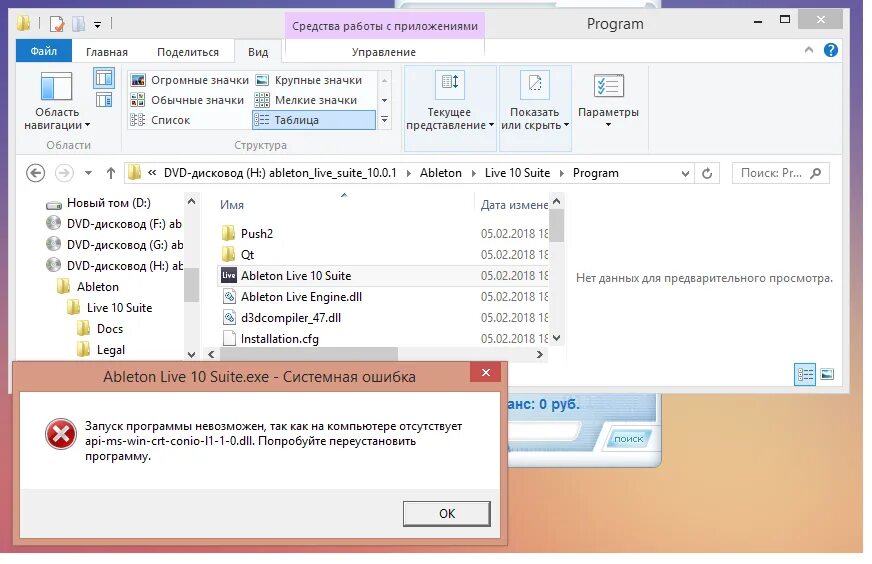Open the Вид ribbon tab
872x564 pixels.
[258, 52]
